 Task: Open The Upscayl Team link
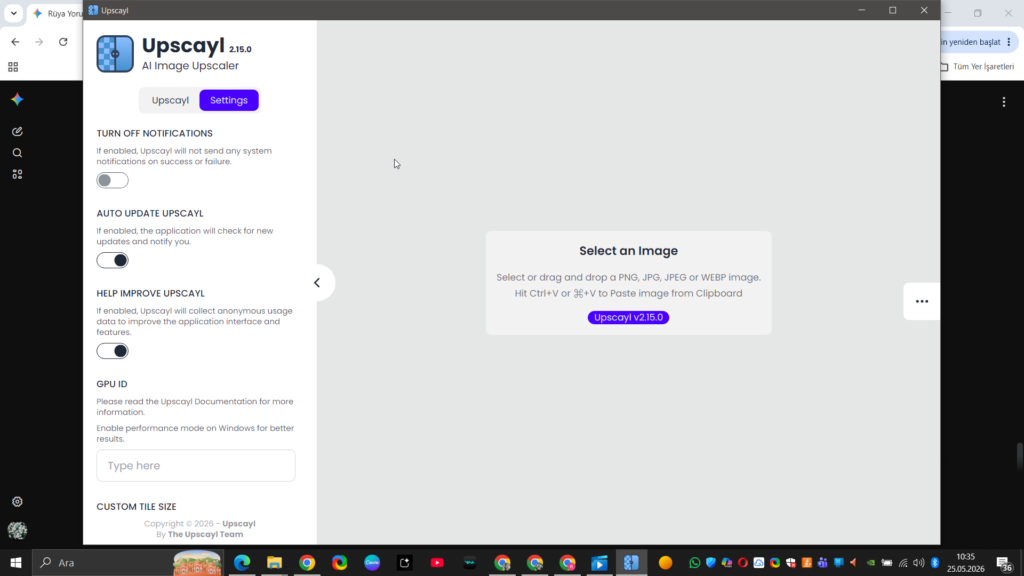click(x=205, y=534)
